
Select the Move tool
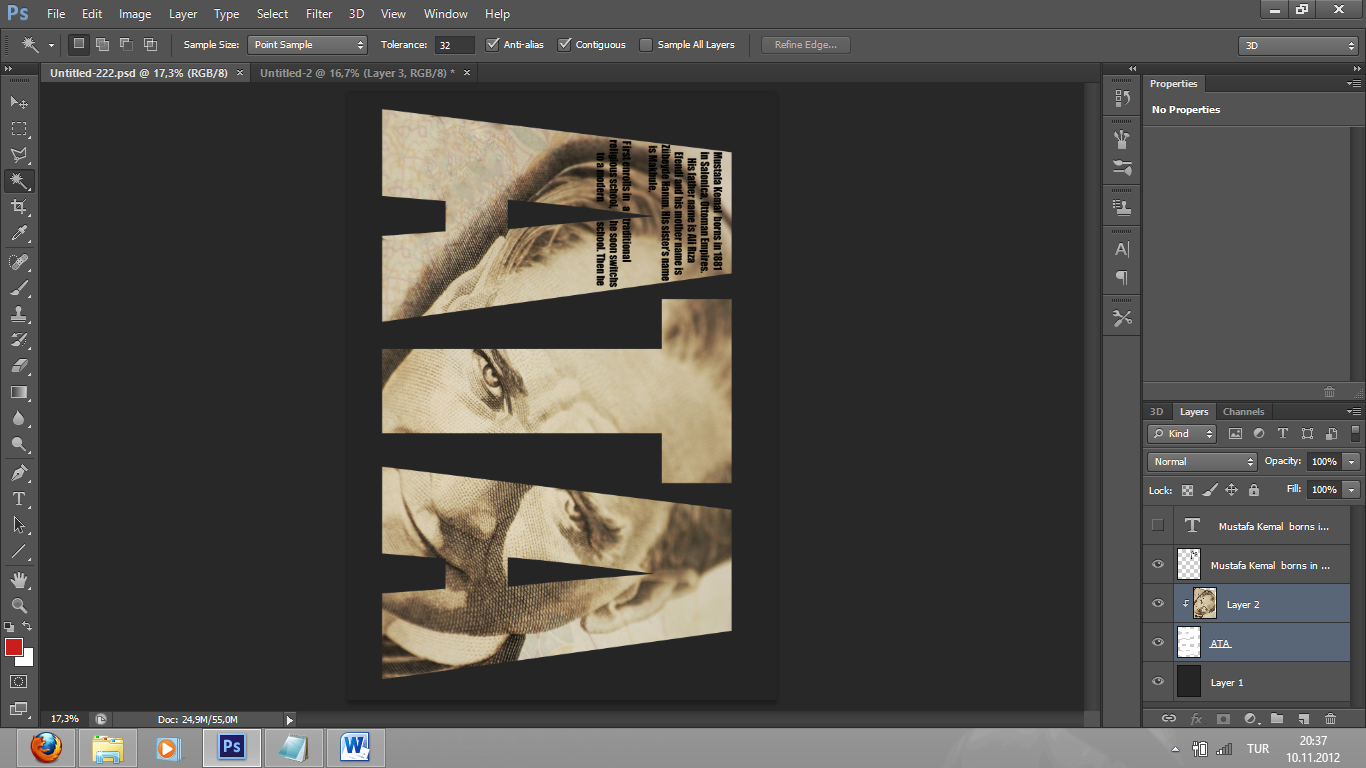pos(19,102)
